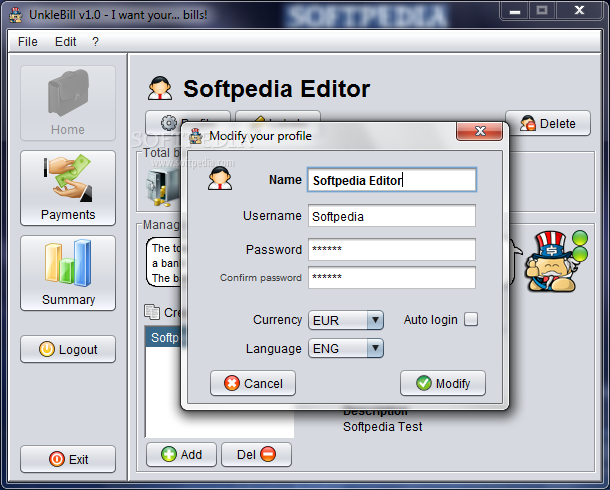Image resolution: width=610 pixels, height=490 pixels.
Task: Select the Softp... entry in accounts list
Action: (x=165, y=338)
